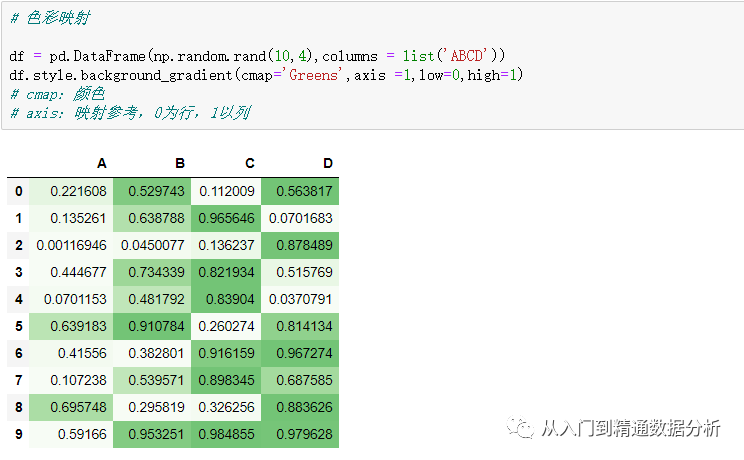Click cell value 0.984855
The image size is (744, 460).
227,434
